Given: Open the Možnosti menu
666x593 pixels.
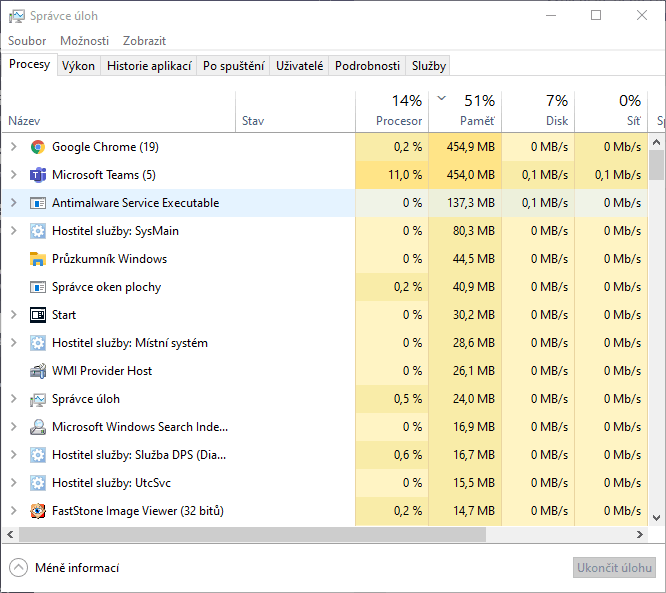Looking at the screenshot, I should tap(84, 41).
